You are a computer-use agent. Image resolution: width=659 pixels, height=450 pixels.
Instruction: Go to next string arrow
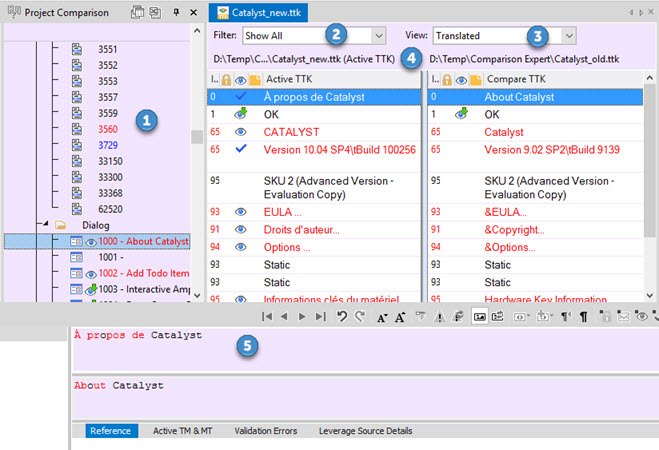point(302,316)
